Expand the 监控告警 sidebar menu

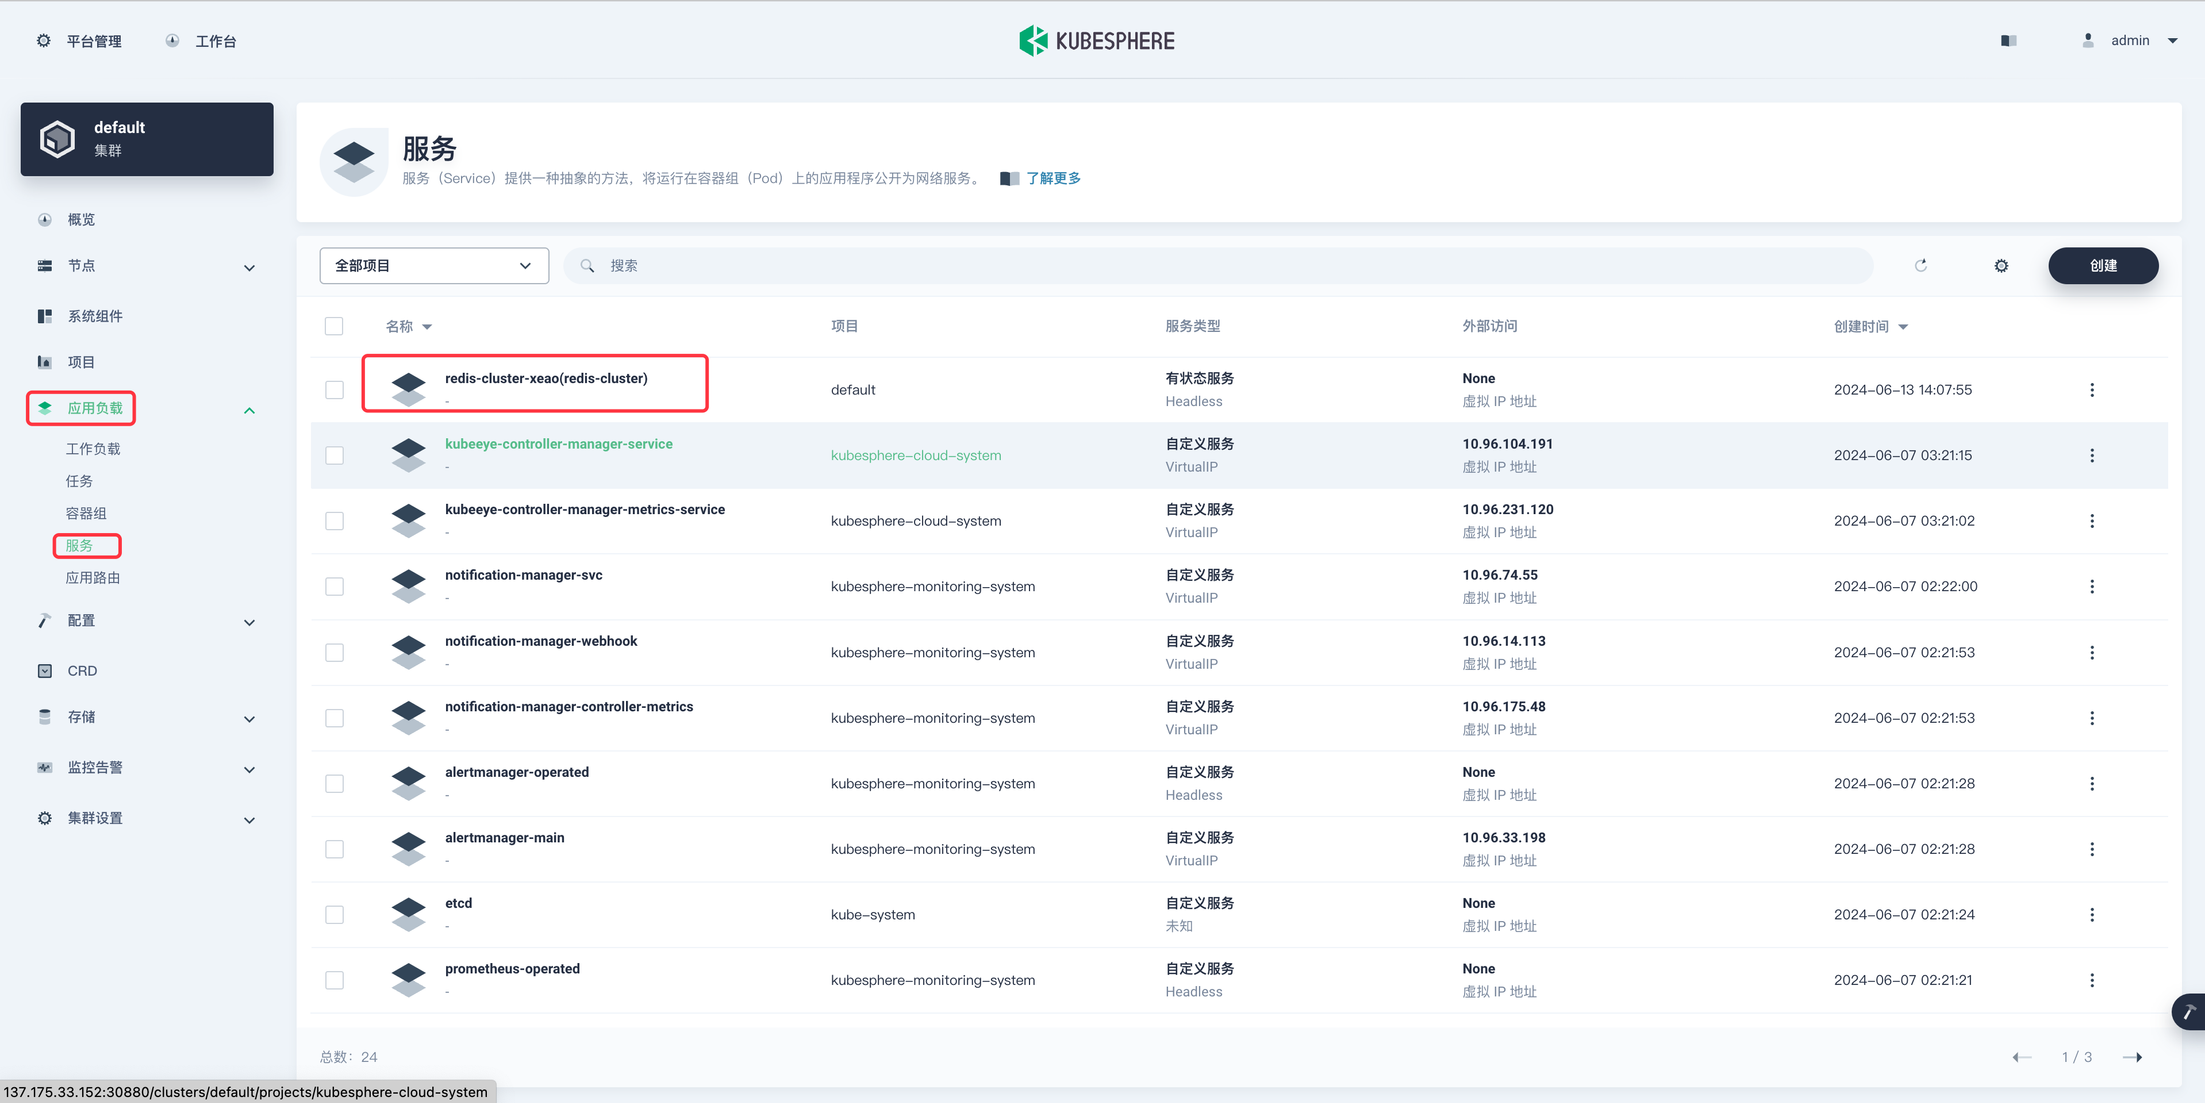click(x=249, y=769)
